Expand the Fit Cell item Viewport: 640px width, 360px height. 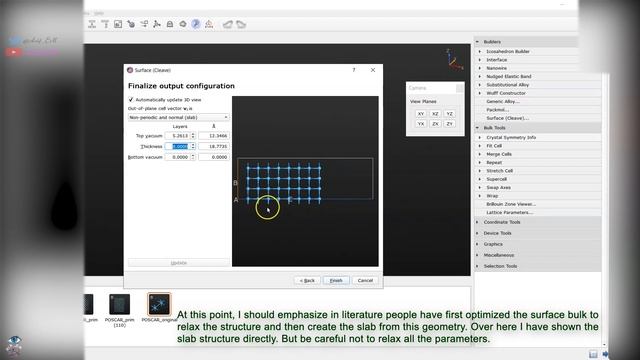[x=480, y=146]
